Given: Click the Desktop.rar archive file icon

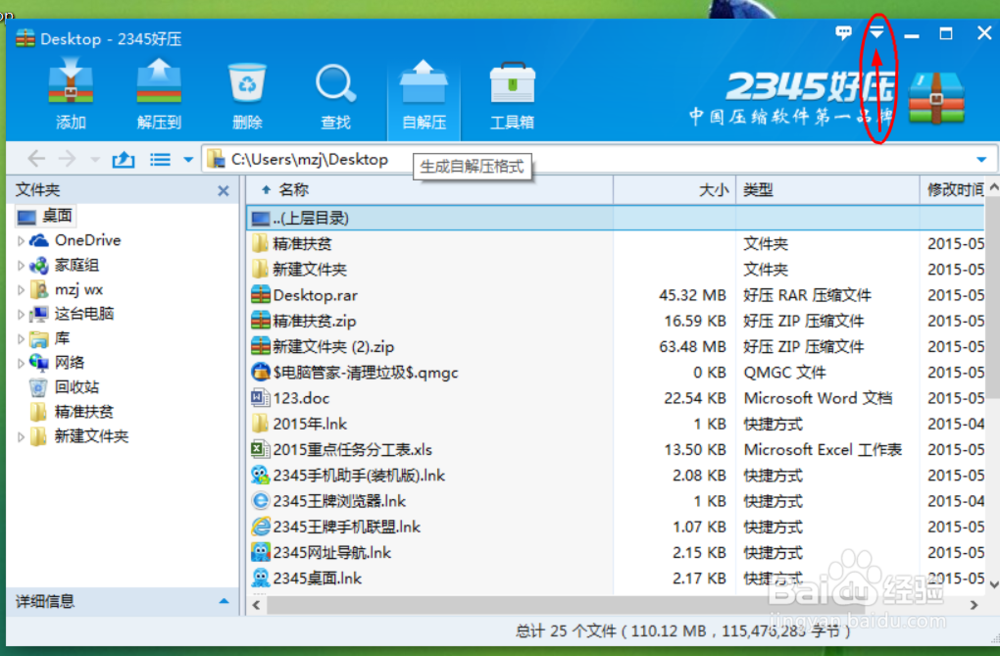Looking at the screenshot, I should [260, 295].
